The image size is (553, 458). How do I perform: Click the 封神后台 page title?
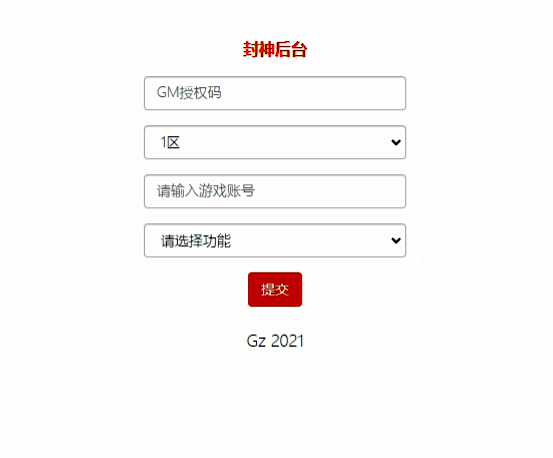pos(275,49)
